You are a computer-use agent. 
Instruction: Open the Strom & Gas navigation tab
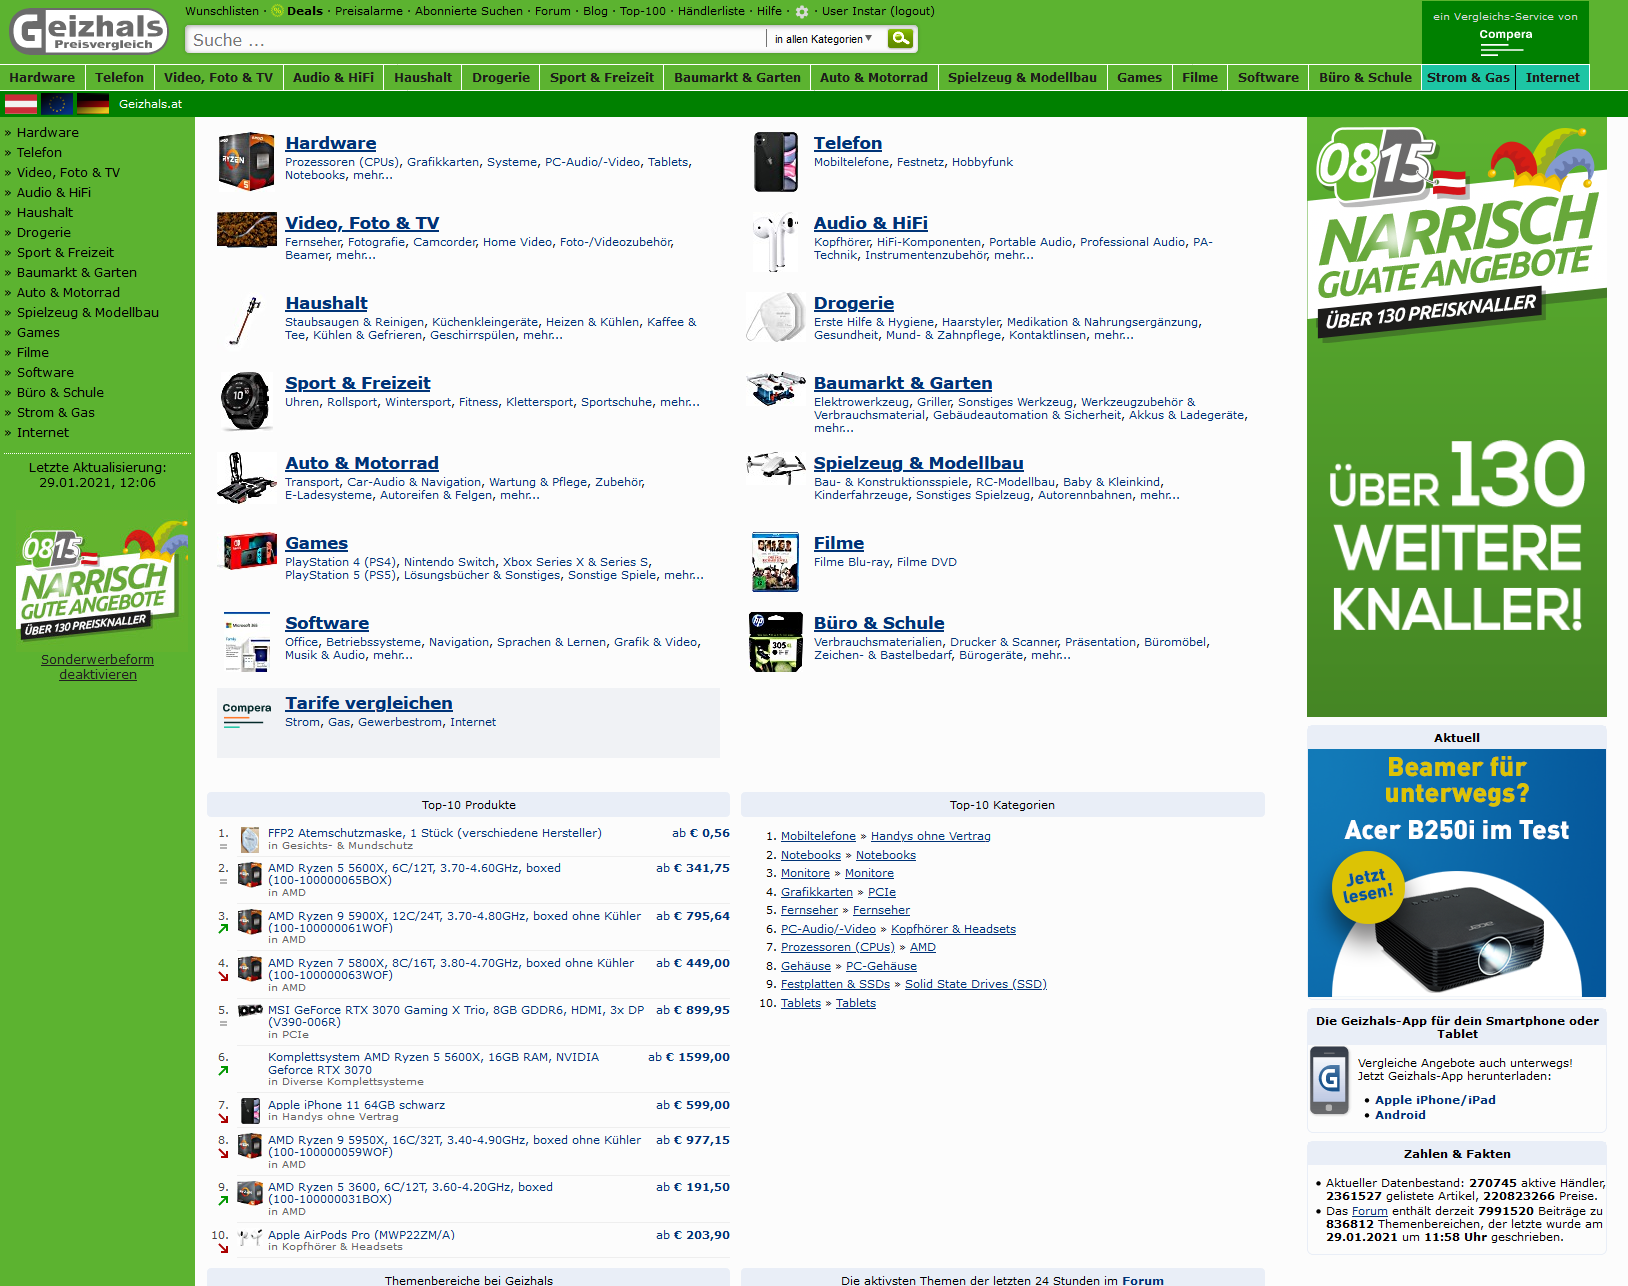(x=1468, y=77)
